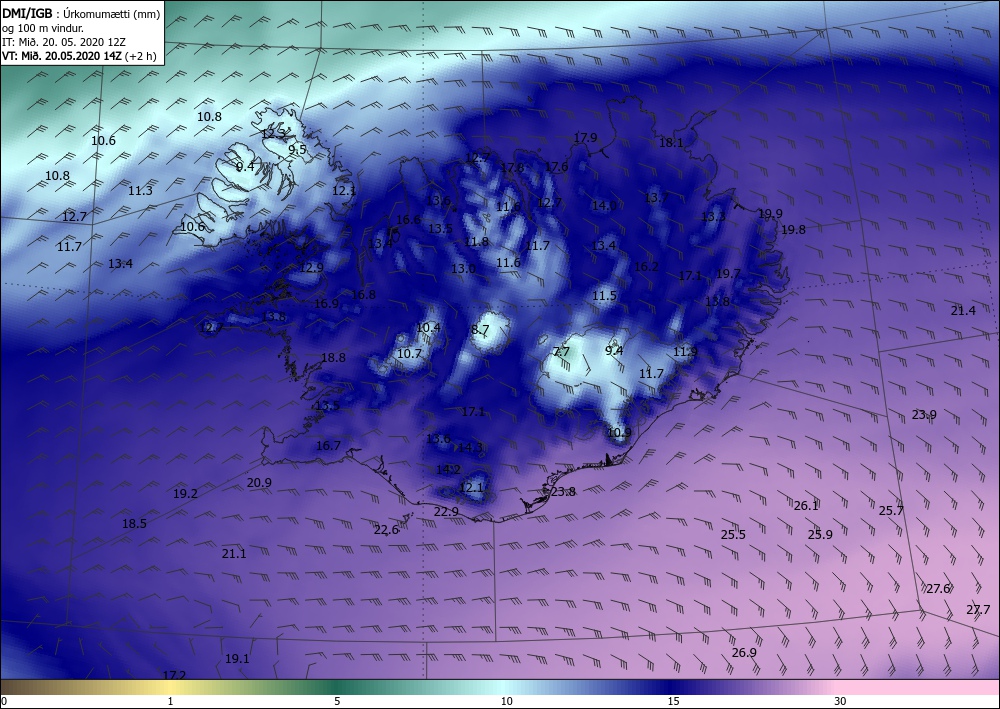
Task: Click the colour scale tick labelled 10
Action: pos(506,701)
